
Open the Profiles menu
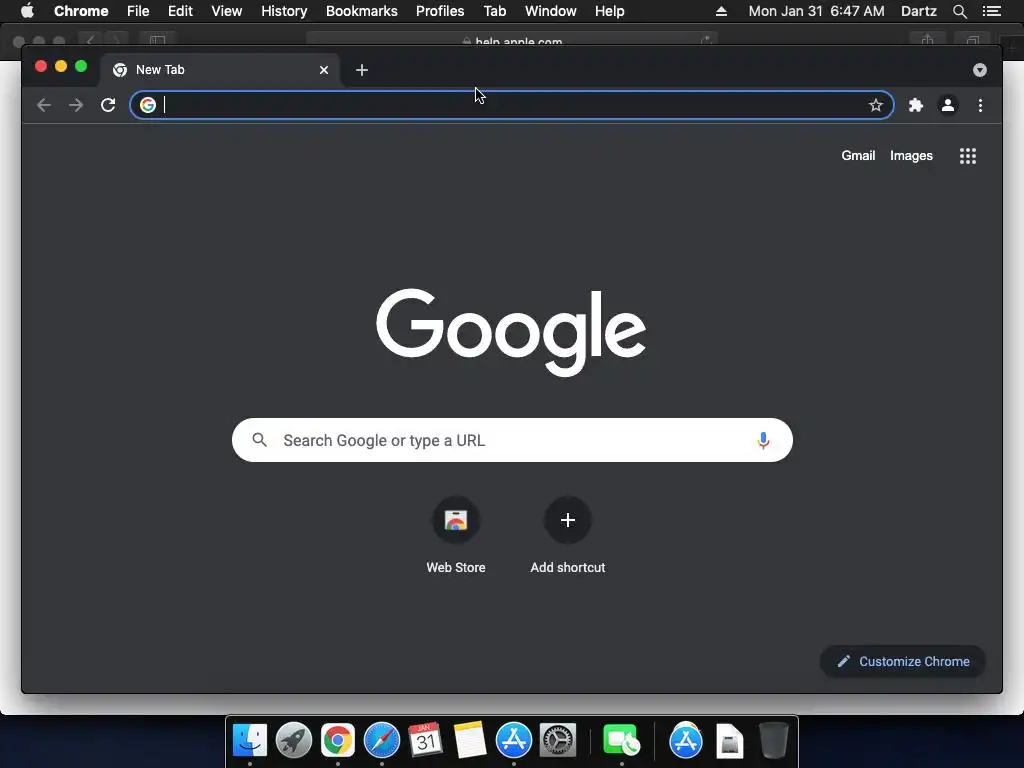coord(440,11)
